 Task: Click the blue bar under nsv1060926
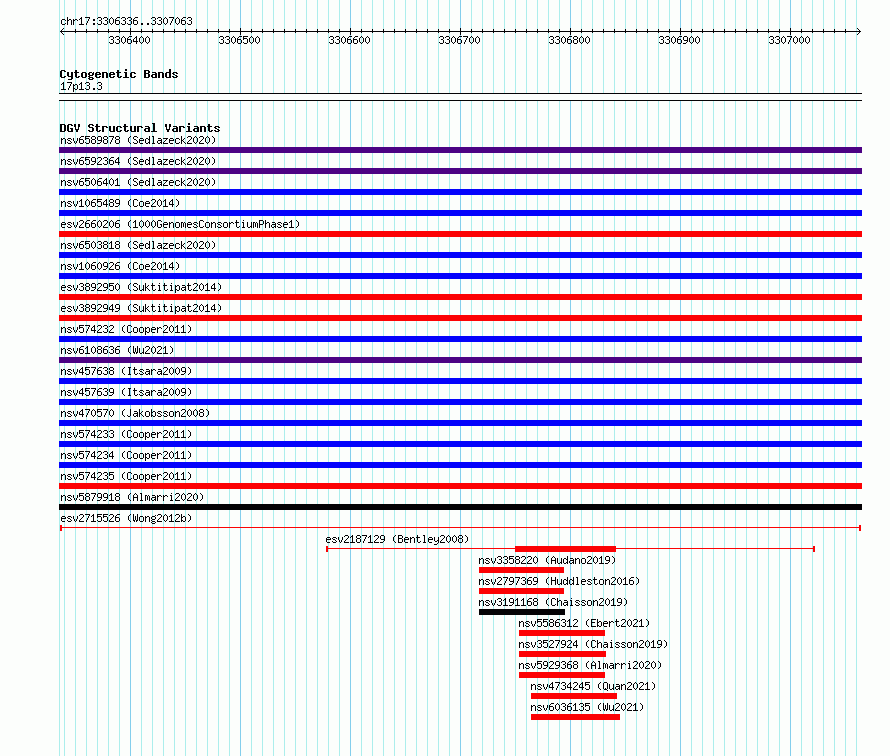point(460,276)
